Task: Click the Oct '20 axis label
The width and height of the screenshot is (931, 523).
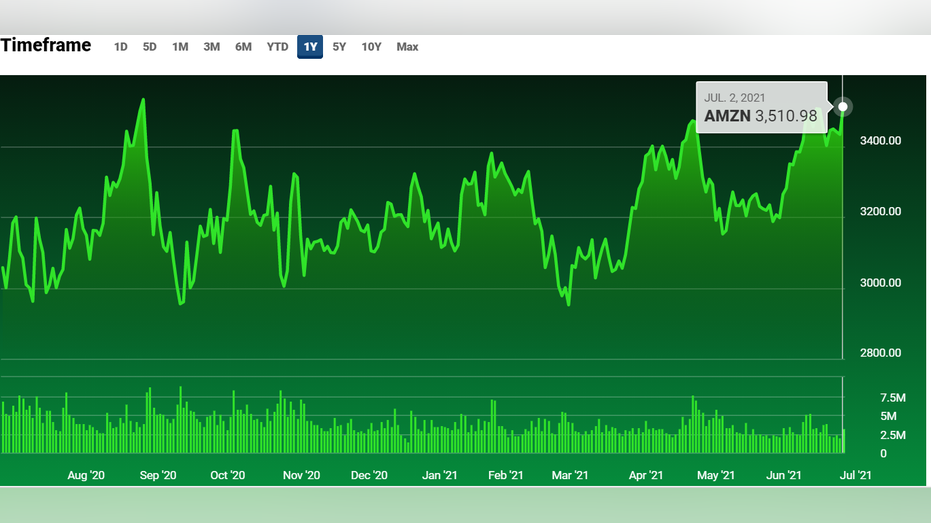Action: [227, 476]
